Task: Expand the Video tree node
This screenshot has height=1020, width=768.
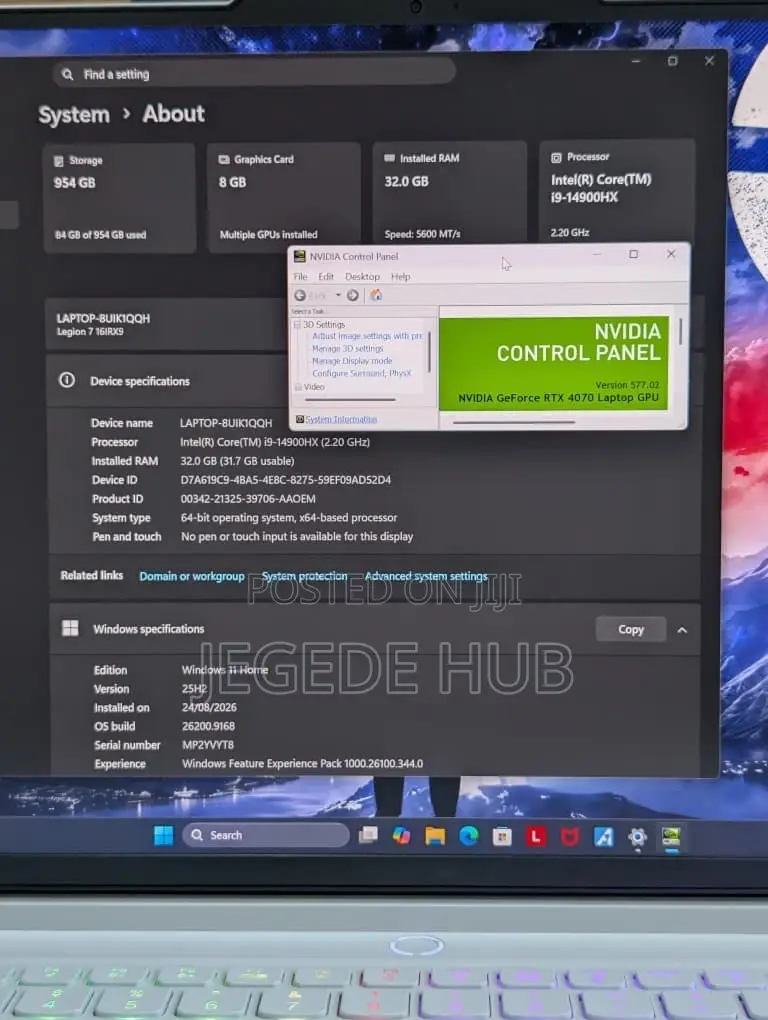Action: tap(298, 386)
